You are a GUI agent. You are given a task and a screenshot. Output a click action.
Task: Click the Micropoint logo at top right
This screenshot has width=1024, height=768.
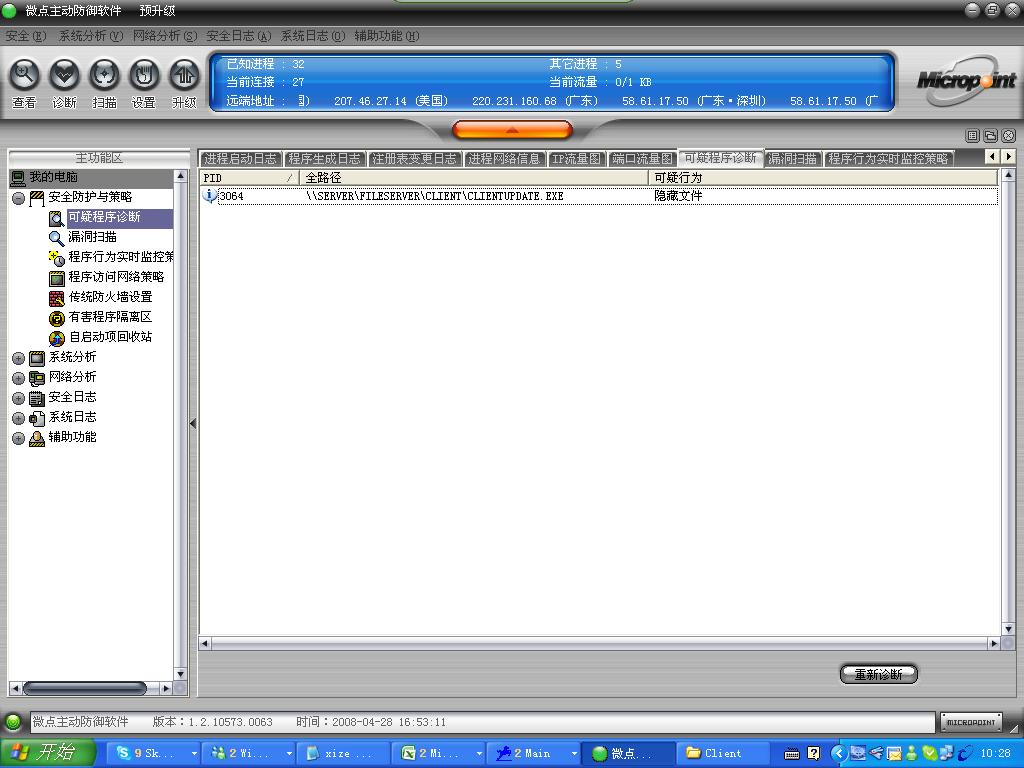965,80
